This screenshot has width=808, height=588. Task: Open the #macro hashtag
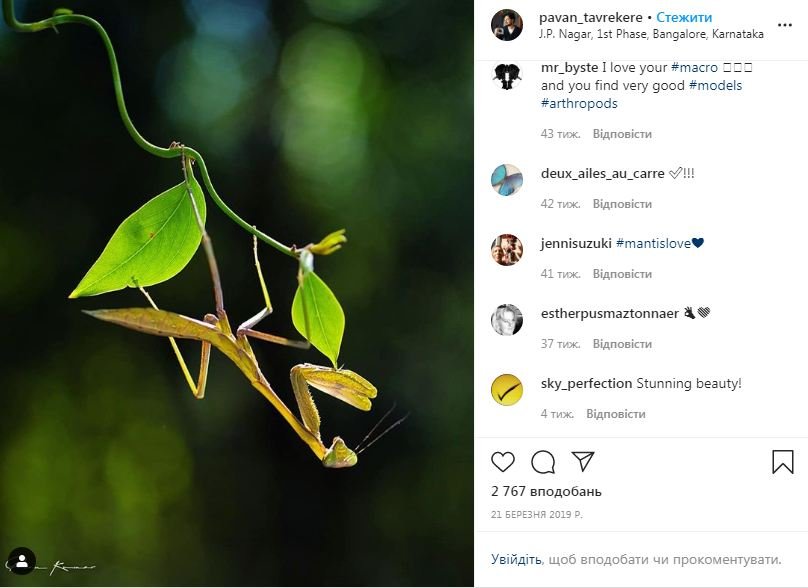[694, 68]
